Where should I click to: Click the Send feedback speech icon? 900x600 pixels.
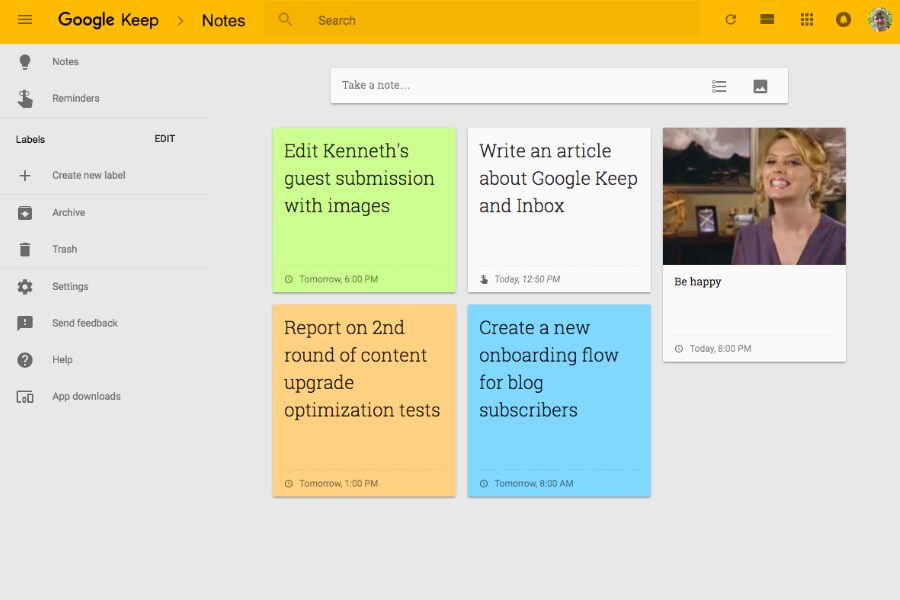25,323
